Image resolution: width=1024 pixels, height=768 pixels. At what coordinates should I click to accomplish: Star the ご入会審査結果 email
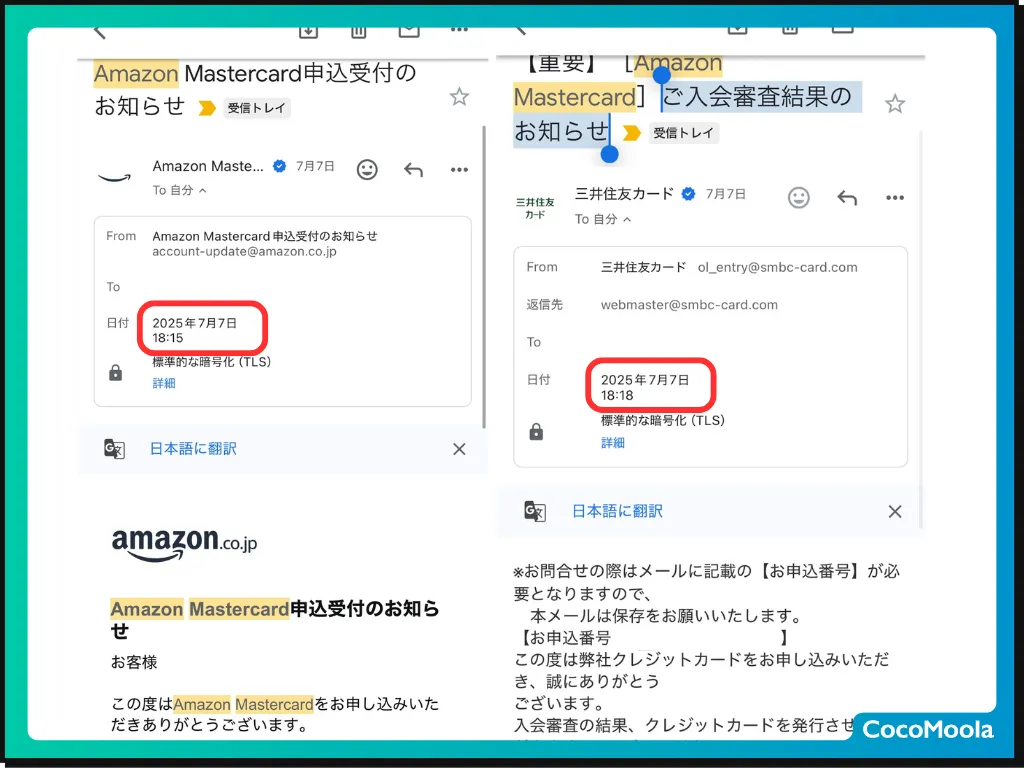tap(895, 104)
